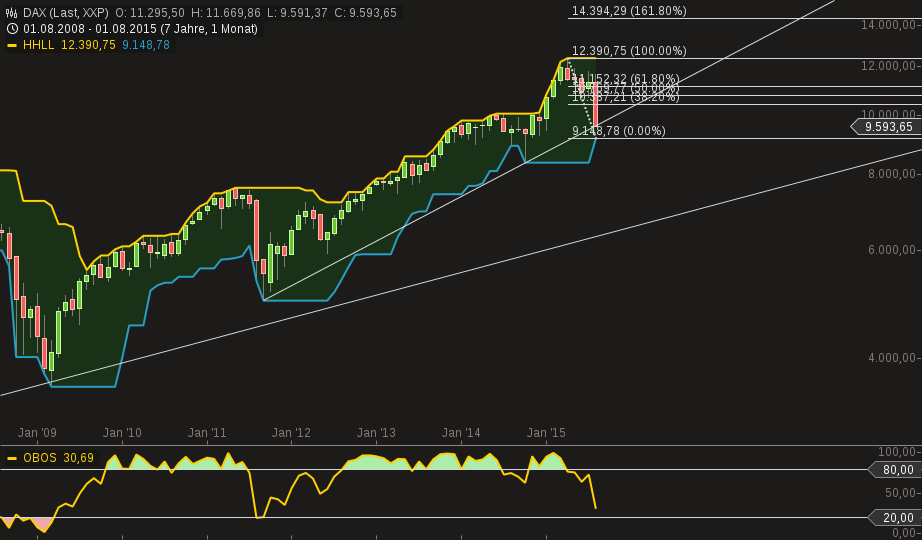
Task: Click the closing value C: 9.593,65
Action: [365, 12]
